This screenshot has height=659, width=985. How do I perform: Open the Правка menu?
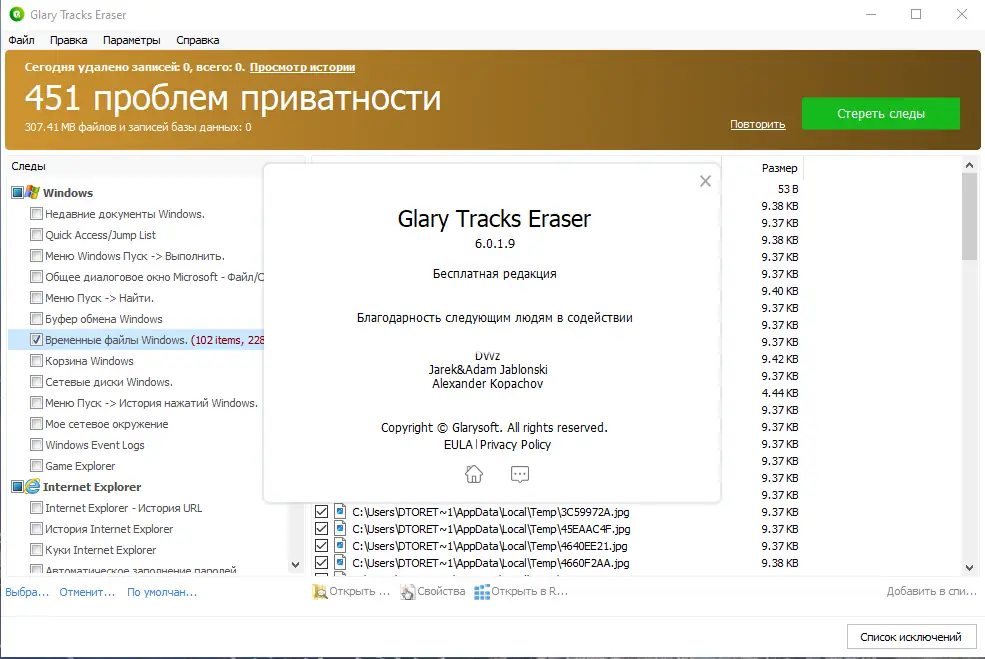[x=68, y=40]
